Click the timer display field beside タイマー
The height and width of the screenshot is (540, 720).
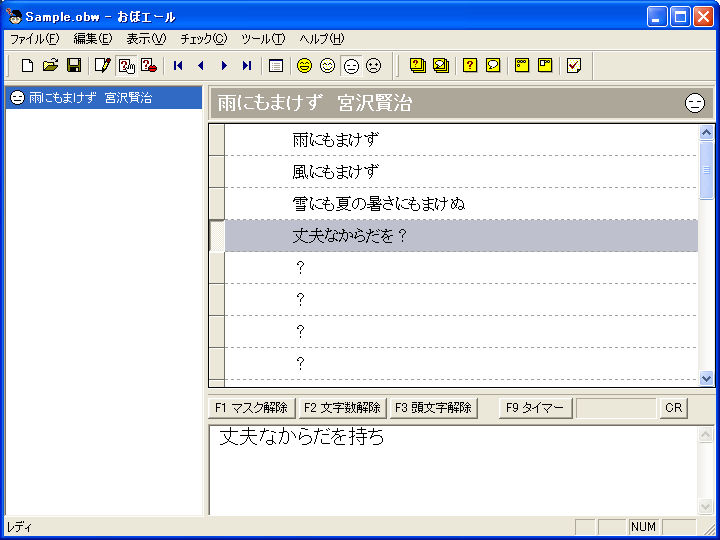point(616,408)
